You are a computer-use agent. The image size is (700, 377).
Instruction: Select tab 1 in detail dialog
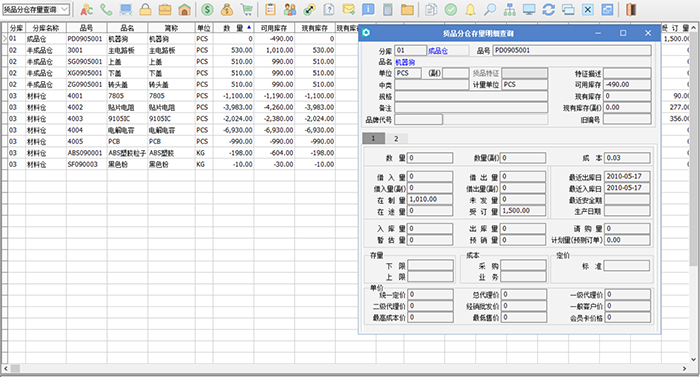click(x=373, y=138)
